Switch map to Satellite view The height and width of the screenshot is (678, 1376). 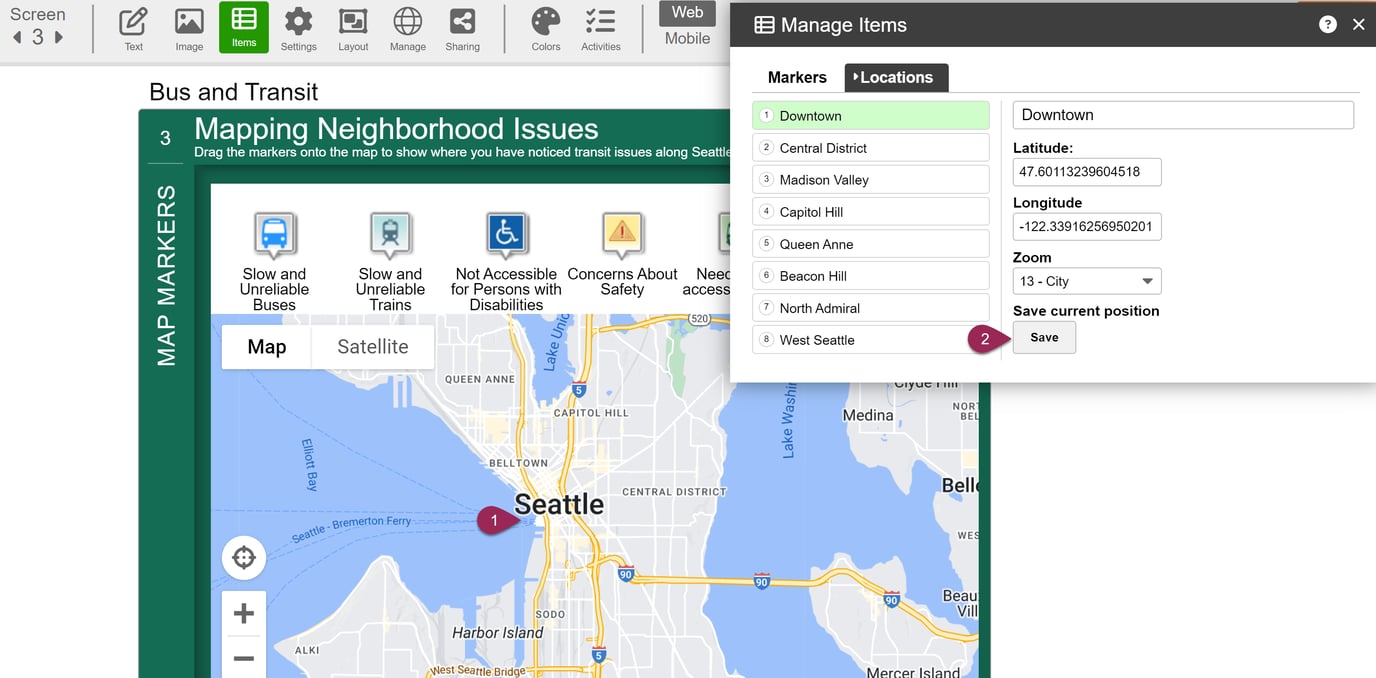click(372, 347)
